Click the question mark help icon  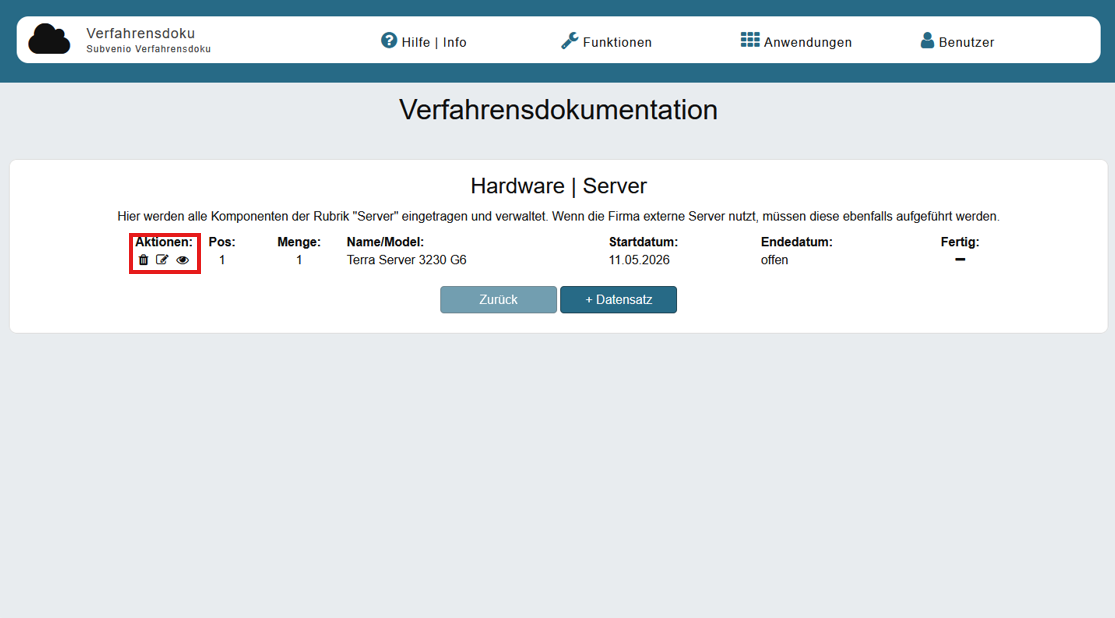[x=389, y=41]
